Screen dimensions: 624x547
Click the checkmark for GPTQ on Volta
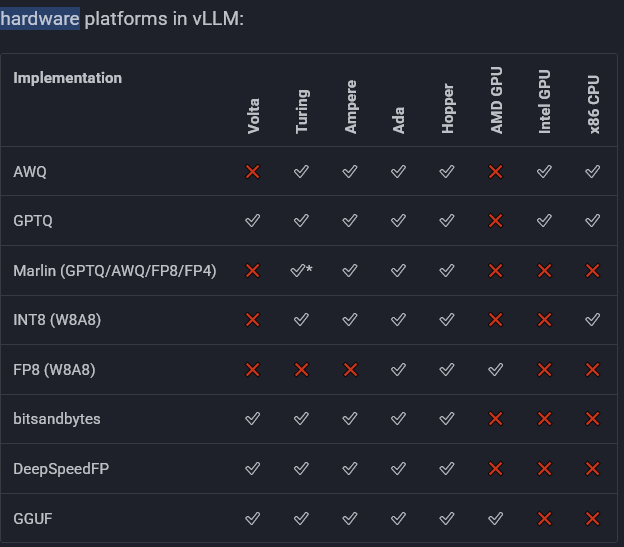[252, 221]
